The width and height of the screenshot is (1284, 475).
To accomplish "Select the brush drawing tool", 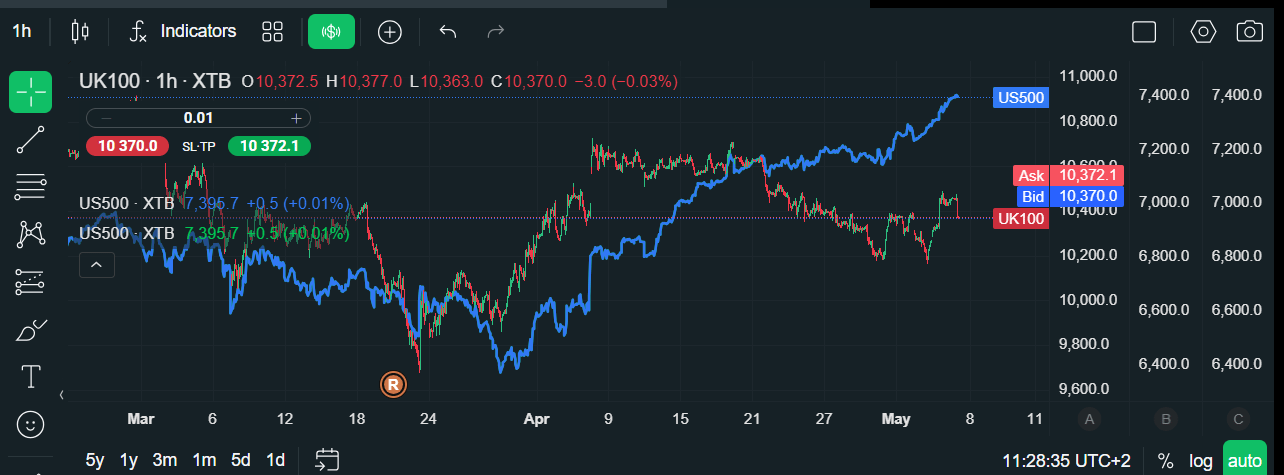I will [31, 329].
